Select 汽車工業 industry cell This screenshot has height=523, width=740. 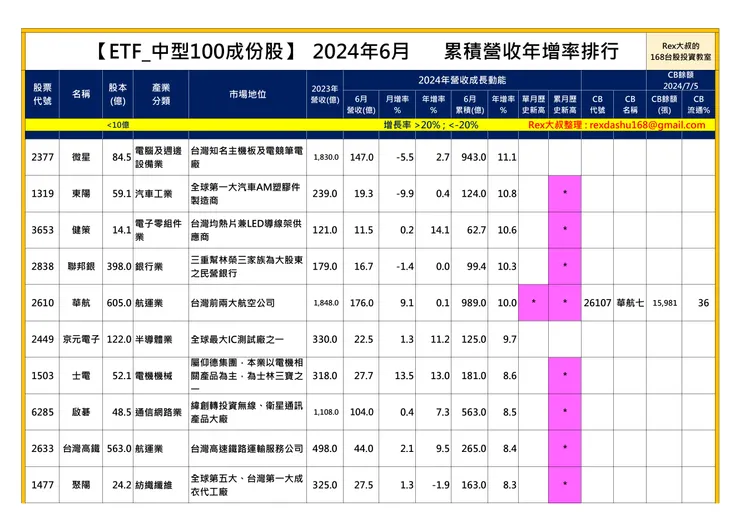[x=160, y=194]
